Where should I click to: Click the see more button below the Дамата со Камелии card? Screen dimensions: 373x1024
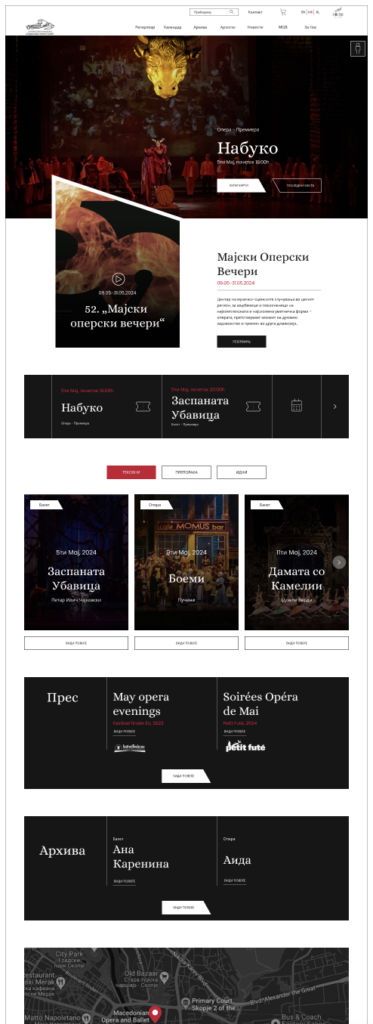pyautogui.click(x=297, y=643)
